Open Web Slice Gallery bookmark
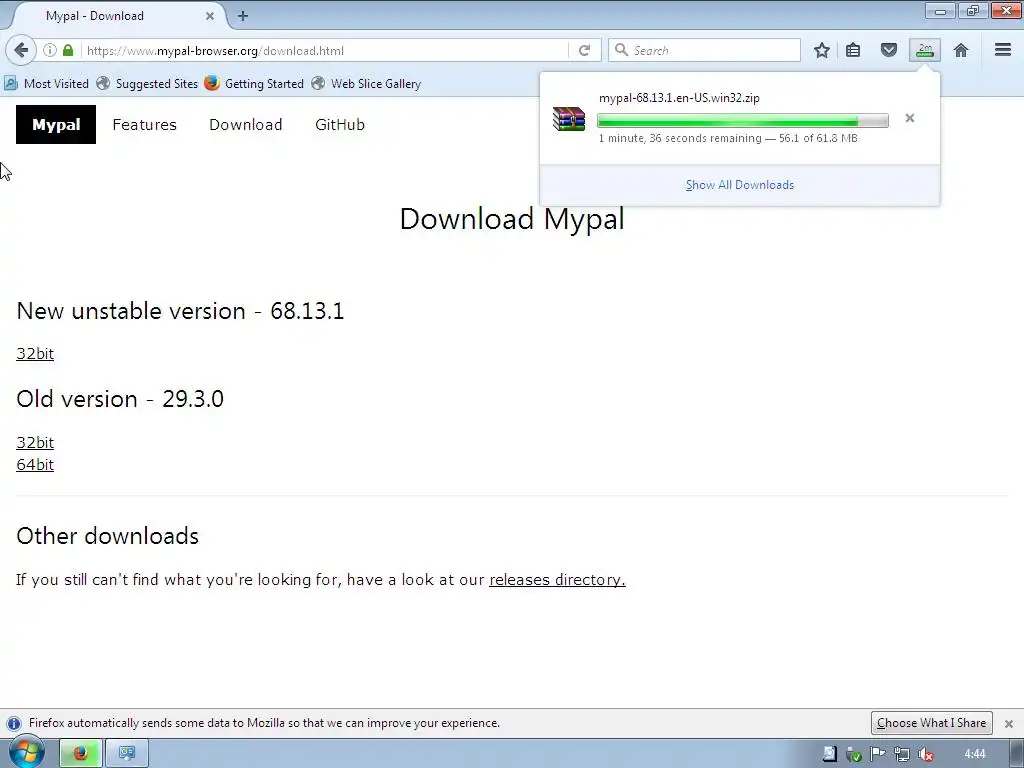 (x=366, y=84)
